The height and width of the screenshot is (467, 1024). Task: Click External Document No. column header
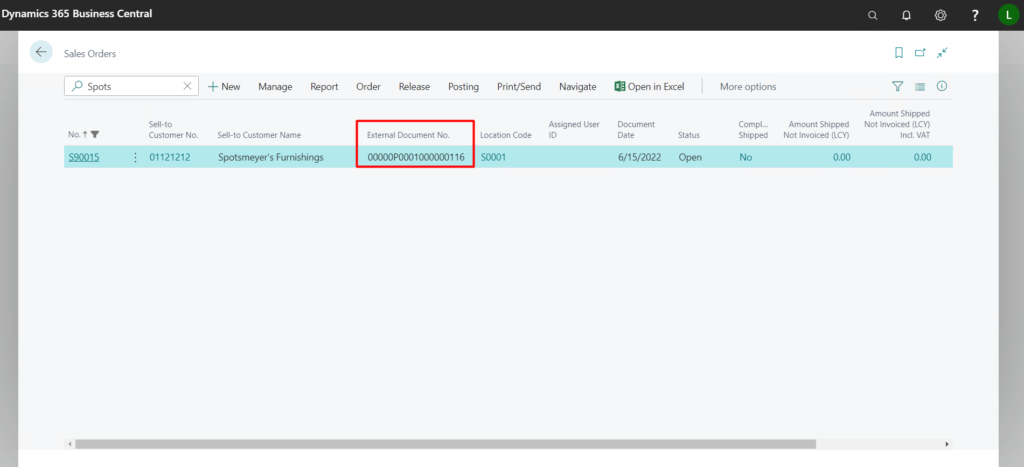coord(408,135)
